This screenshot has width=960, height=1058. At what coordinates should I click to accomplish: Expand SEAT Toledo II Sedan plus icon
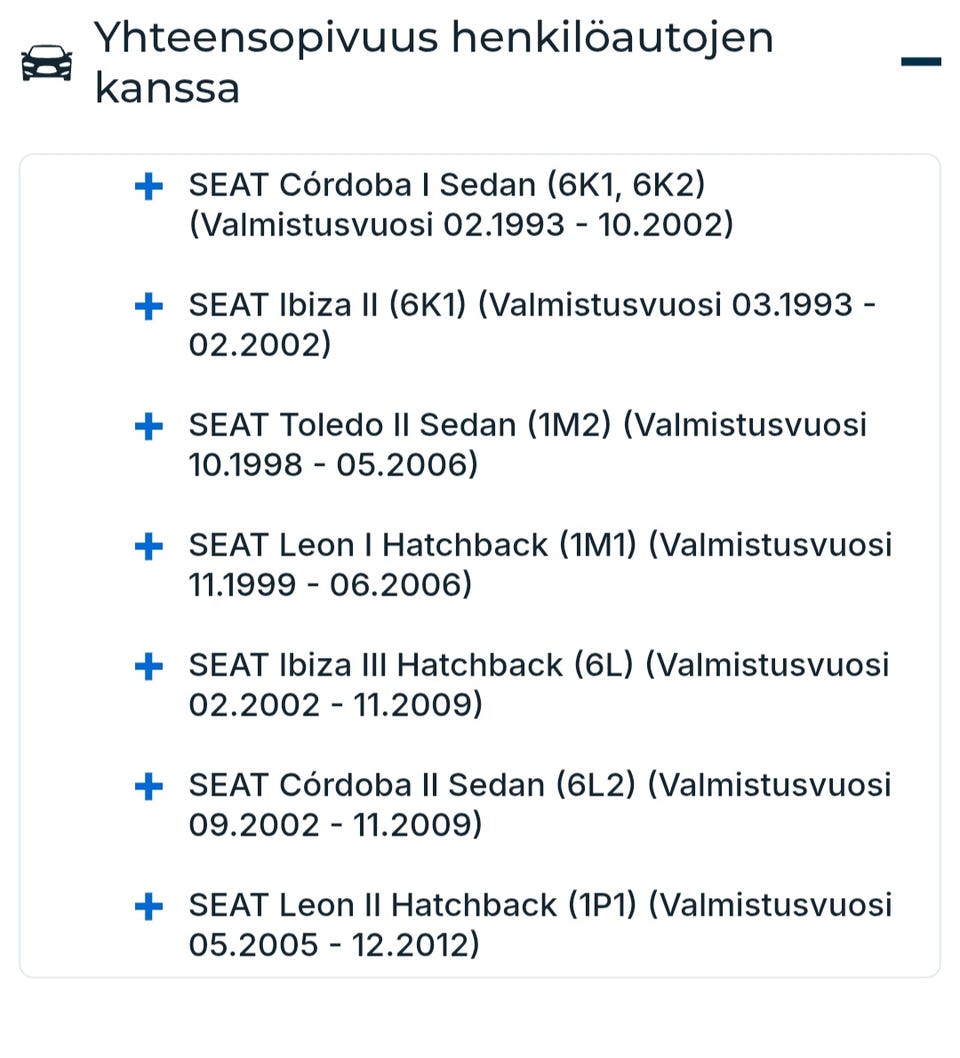click(148, 426)
